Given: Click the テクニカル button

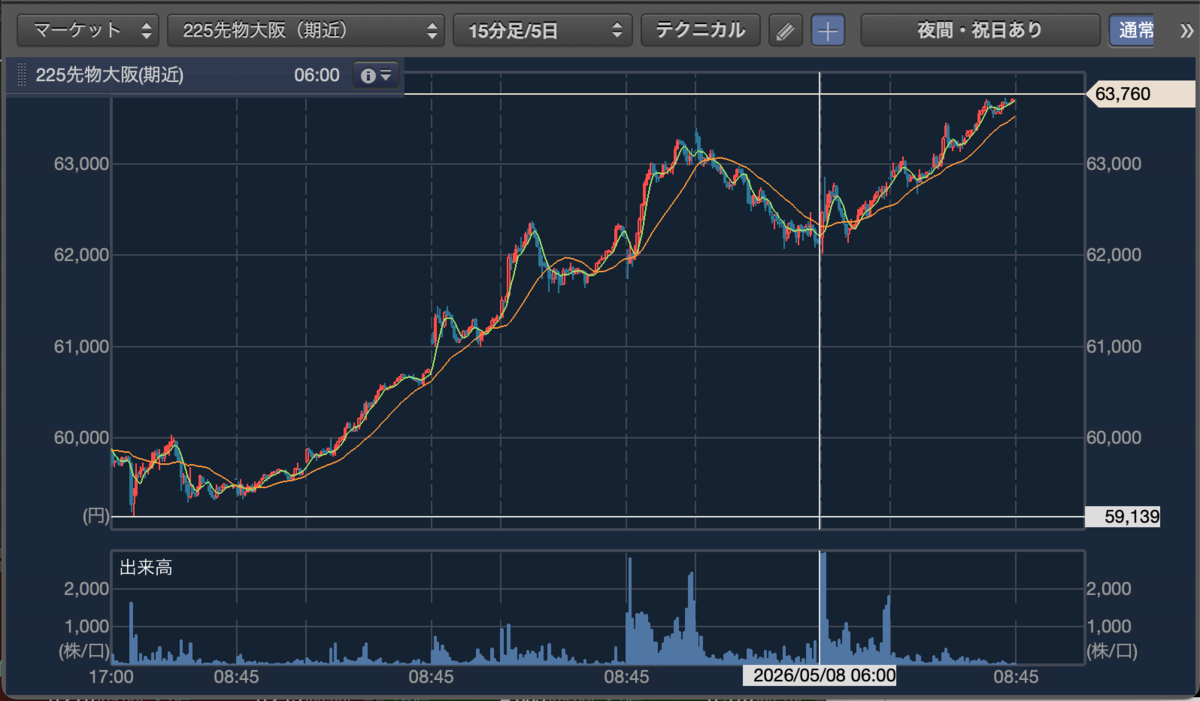Looking at the screenshot, I should point(700,30).
